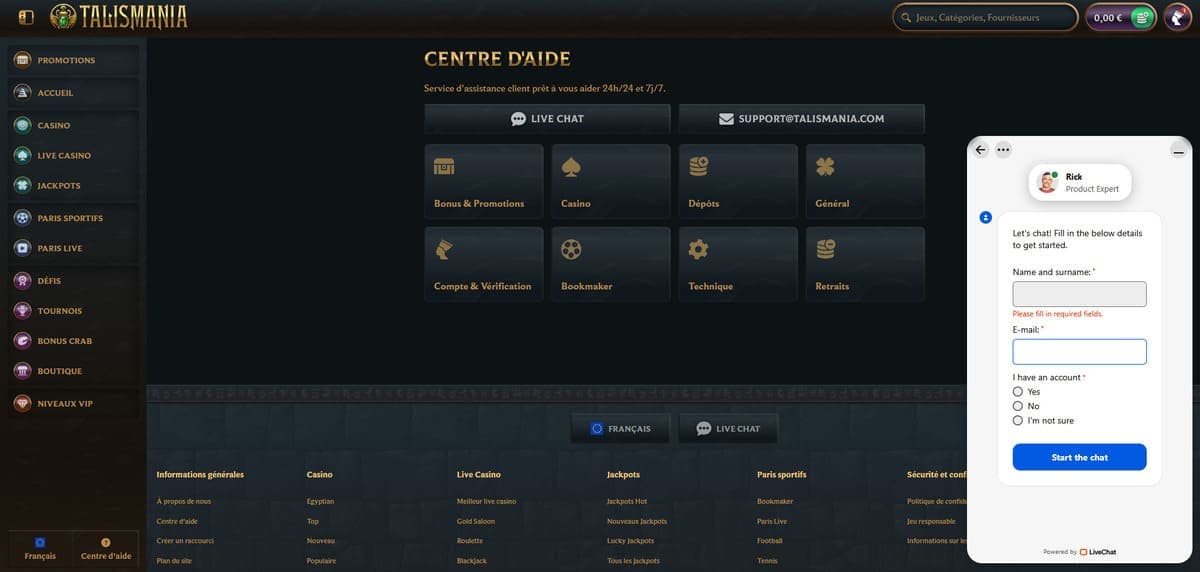Open the Général help category
Screen dimensions: 1200x572
click(865, 181)
